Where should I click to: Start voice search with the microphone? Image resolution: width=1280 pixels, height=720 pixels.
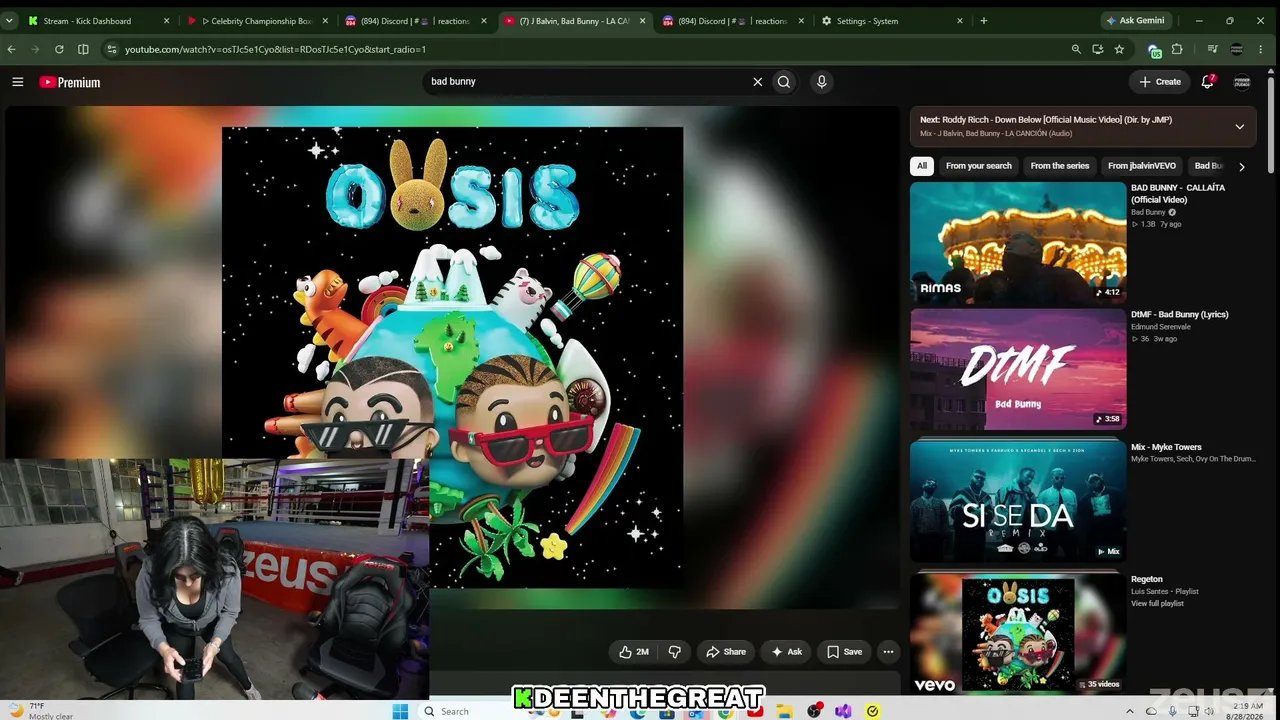coord(821,82)
